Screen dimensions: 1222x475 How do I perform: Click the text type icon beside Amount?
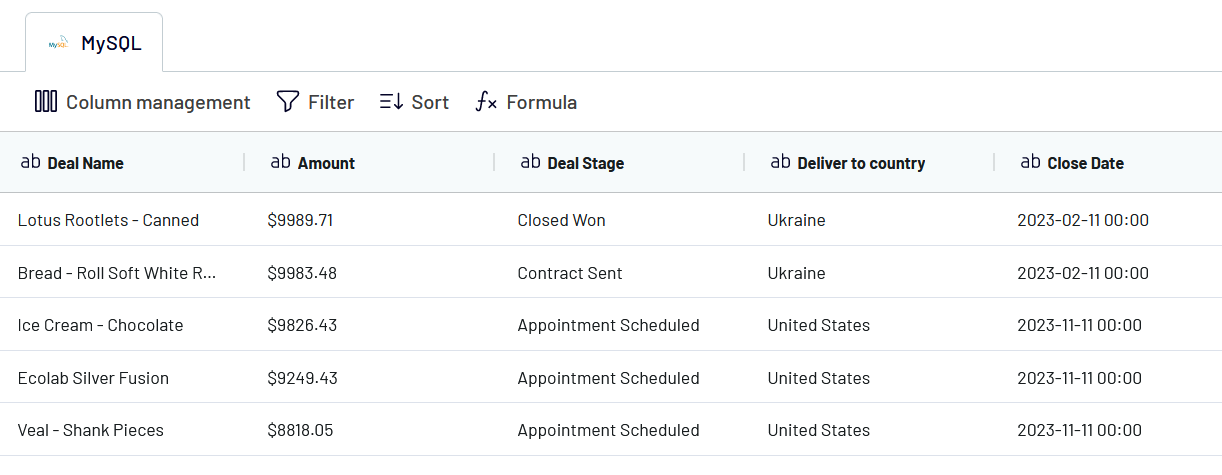point(281,162)
